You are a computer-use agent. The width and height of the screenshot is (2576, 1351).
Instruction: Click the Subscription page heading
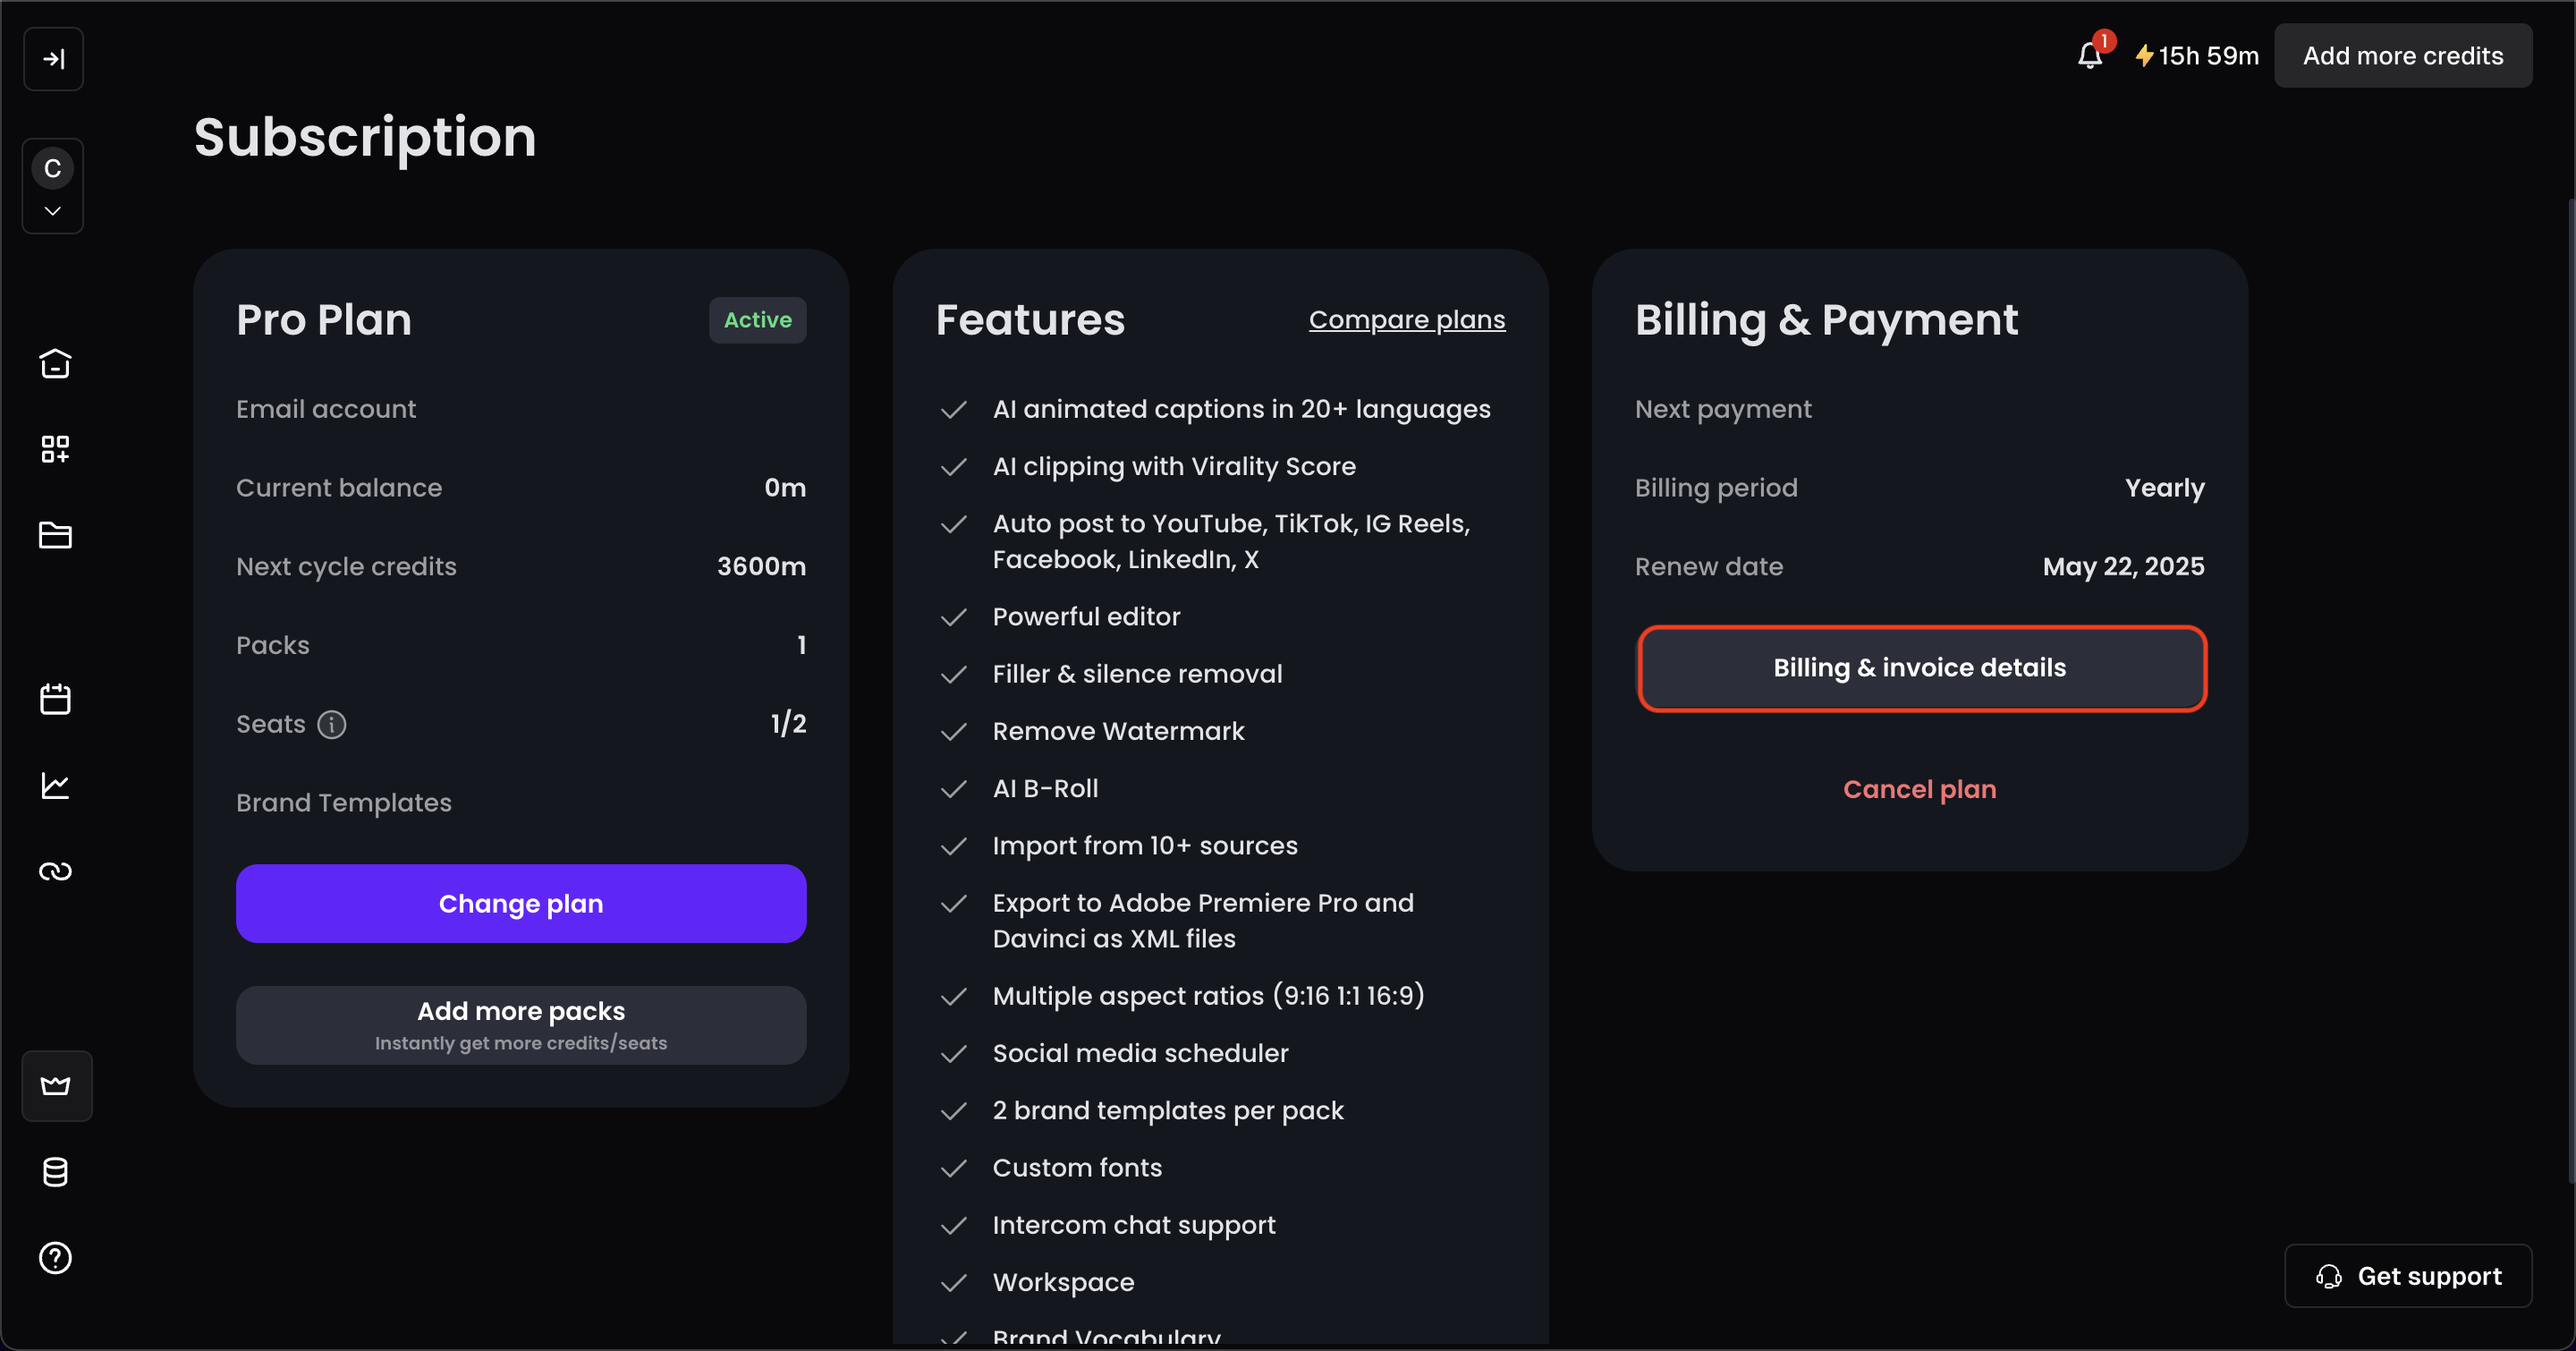(x=365, y=137)
